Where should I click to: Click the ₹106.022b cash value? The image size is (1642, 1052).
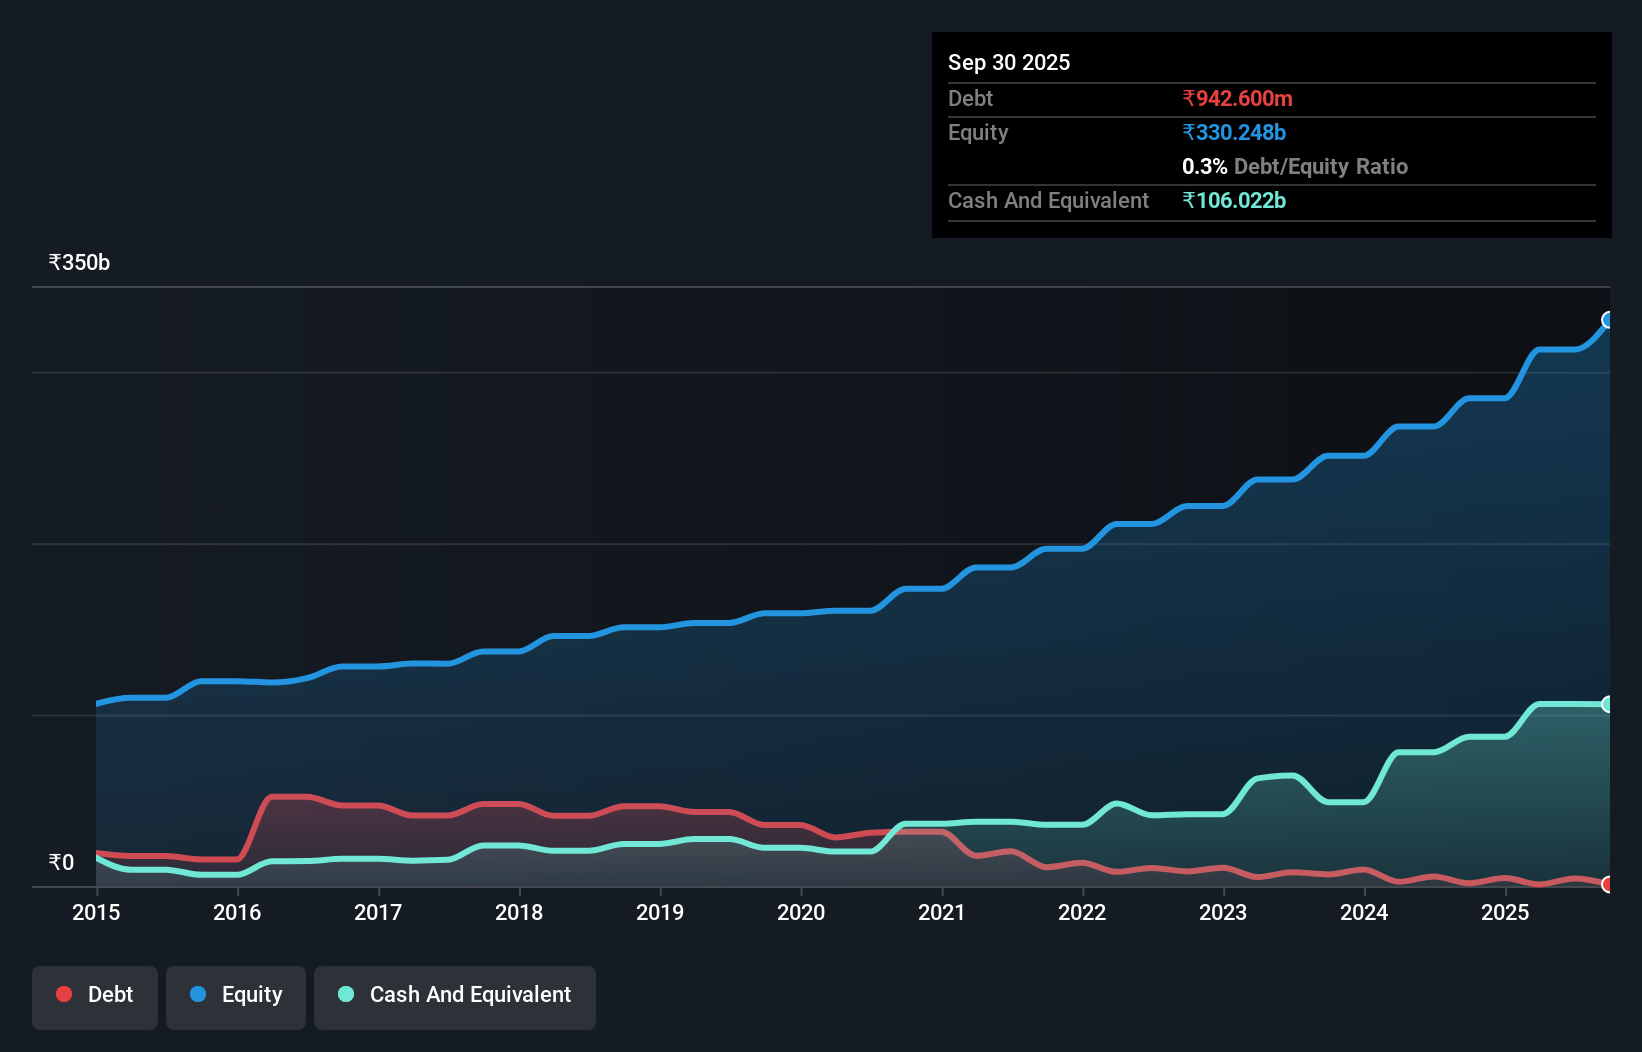(x=1234, y=200)
